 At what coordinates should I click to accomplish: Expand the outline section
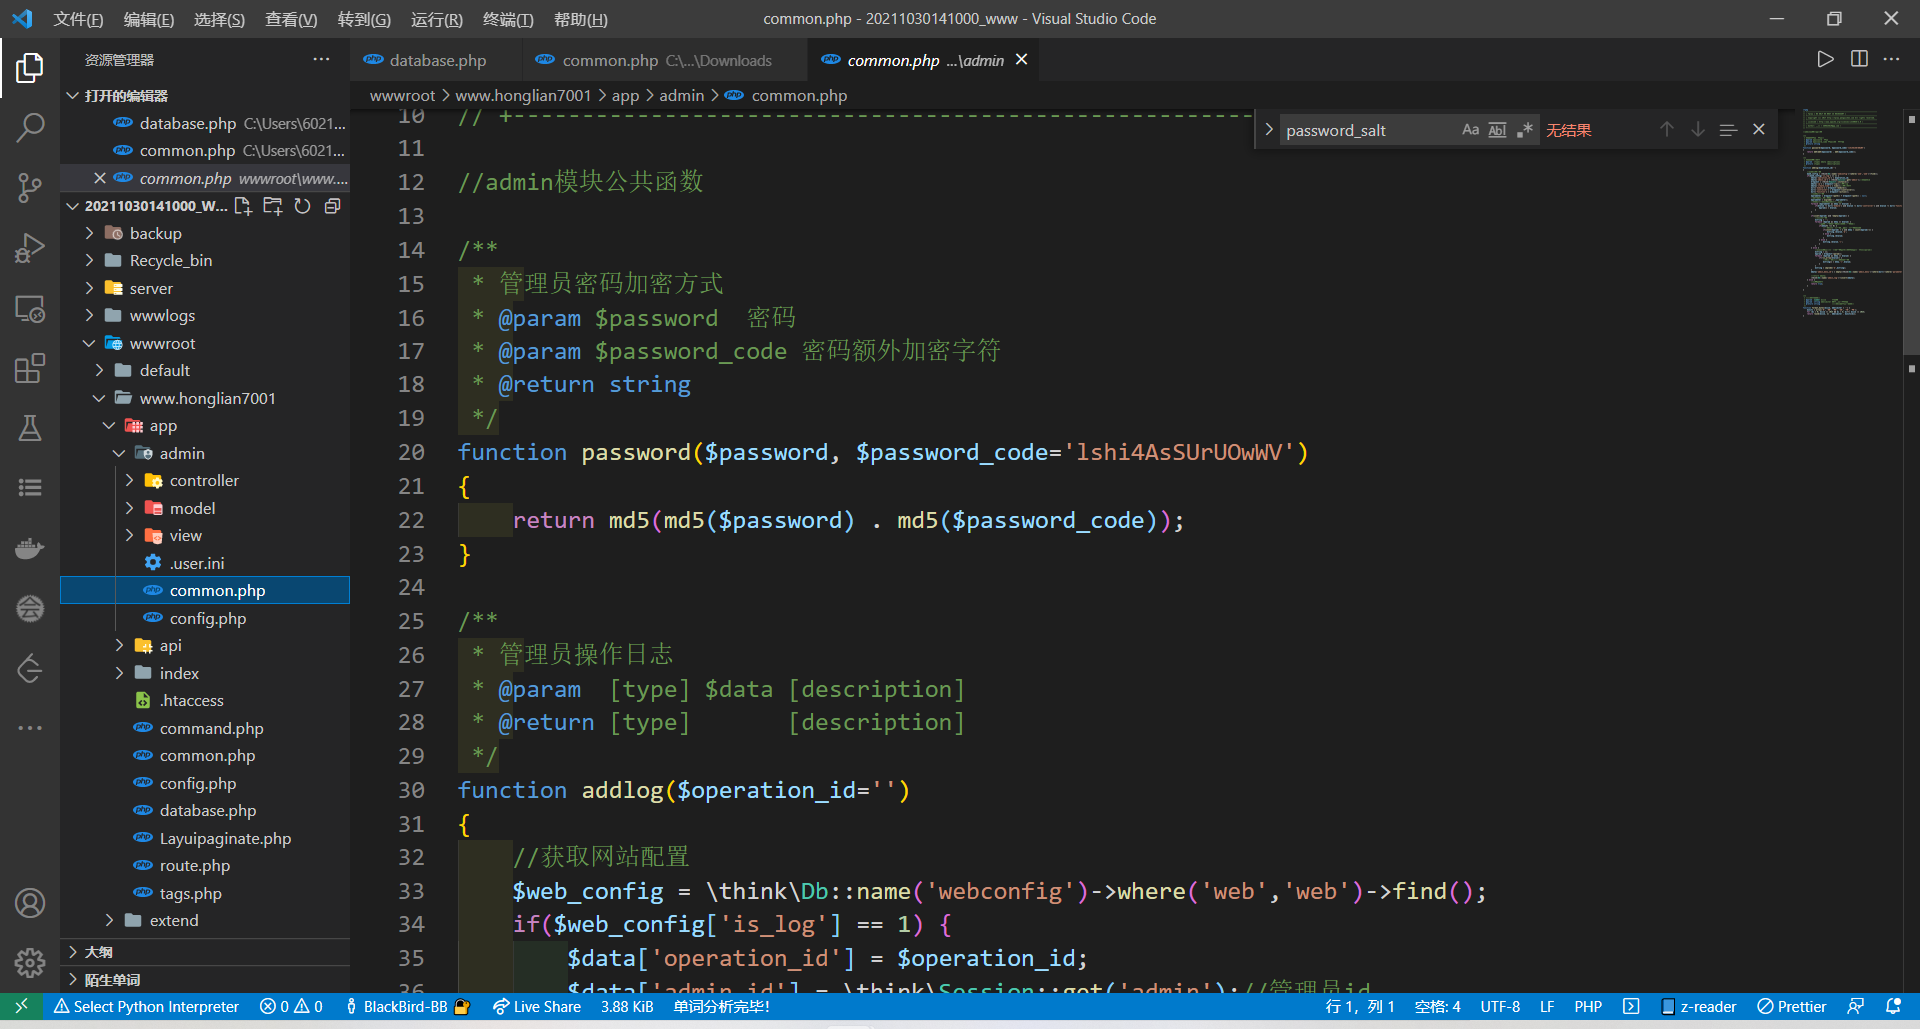tap(205, 952)
